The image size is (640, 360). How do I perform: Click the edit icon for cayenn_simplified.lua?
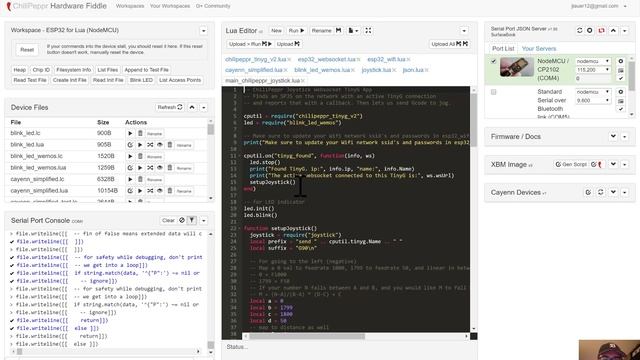tap(130, 191)
